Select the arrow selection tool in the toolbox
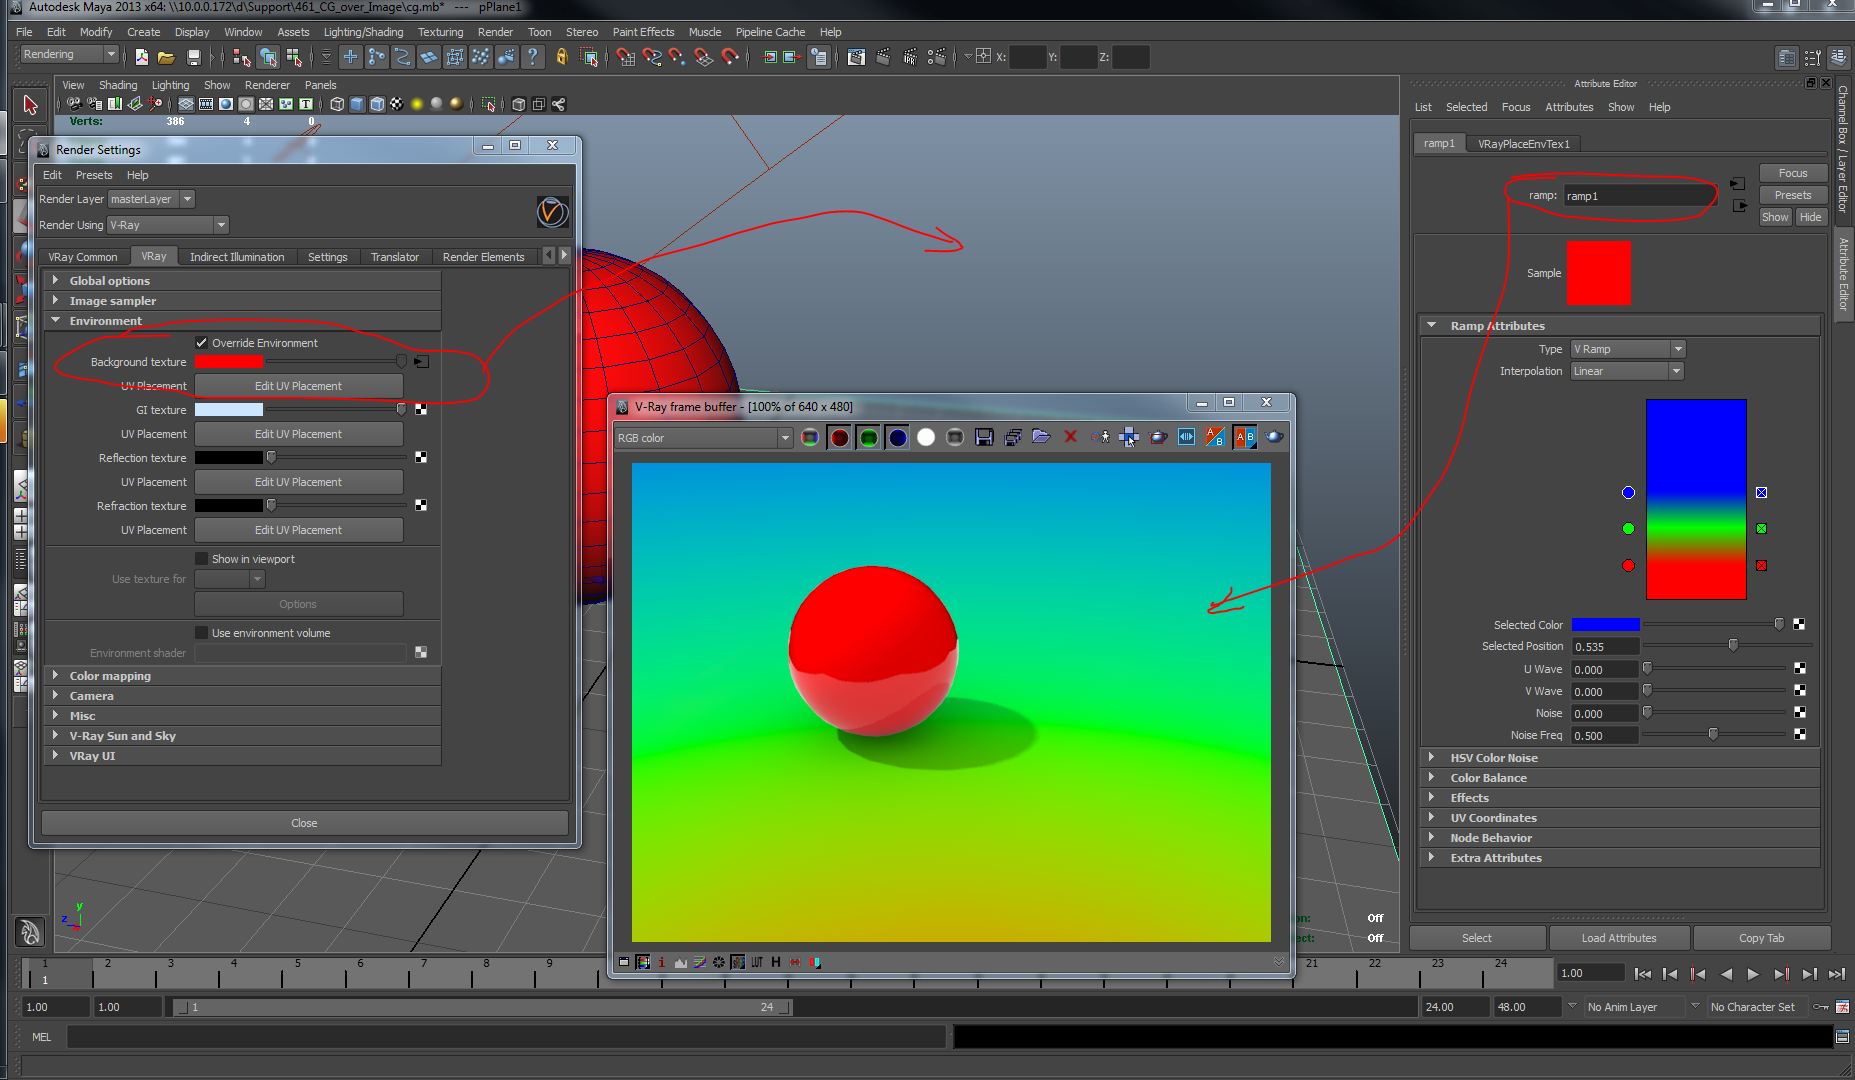This screenshot has height=1080, width=1855. pos(29,104)
